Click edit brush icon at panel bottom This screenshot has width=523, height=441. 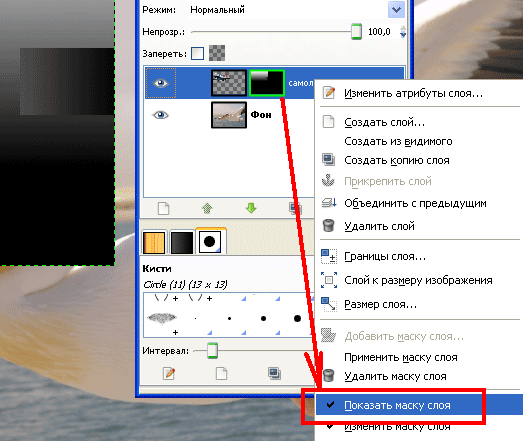point(169,373)
